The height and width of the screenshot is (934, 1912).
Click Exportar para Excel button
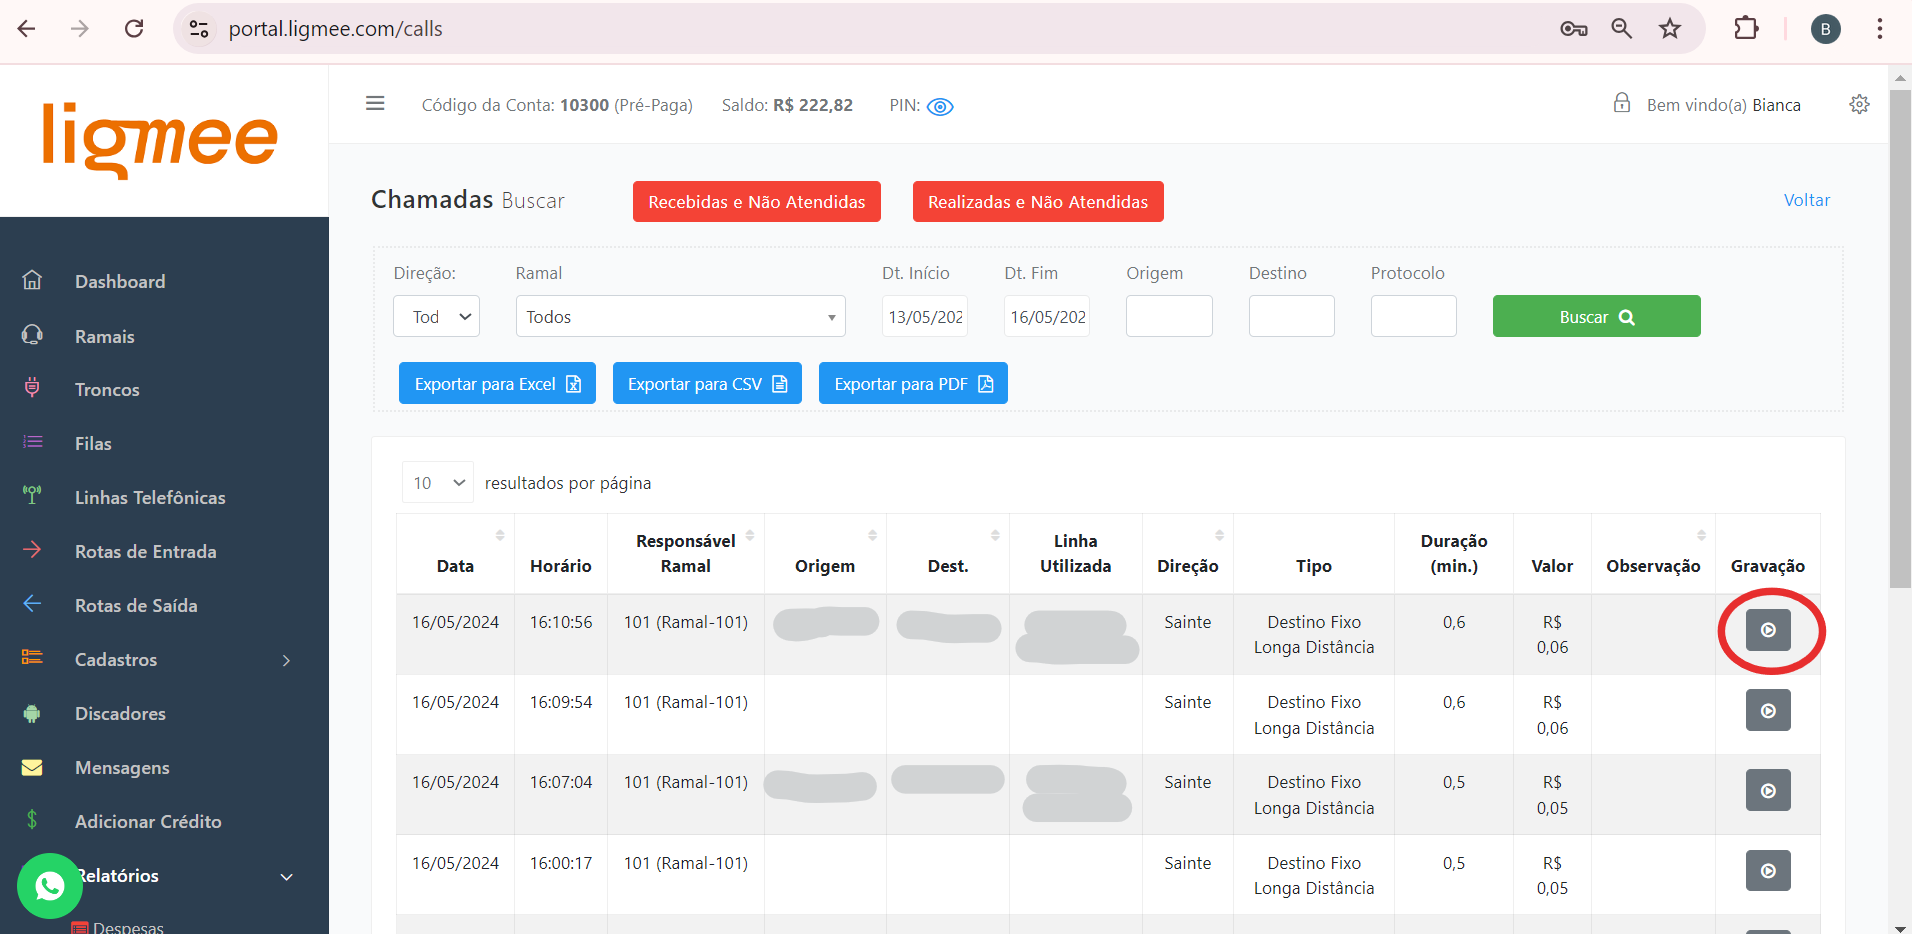[497, 384]
